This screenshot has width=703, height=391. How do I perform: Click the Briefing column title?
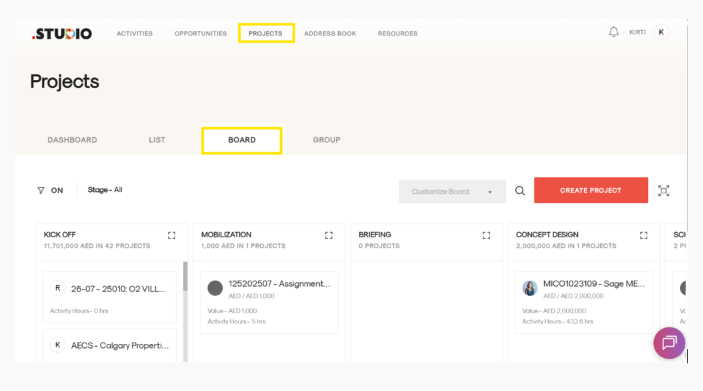click(x=374, y=235)
